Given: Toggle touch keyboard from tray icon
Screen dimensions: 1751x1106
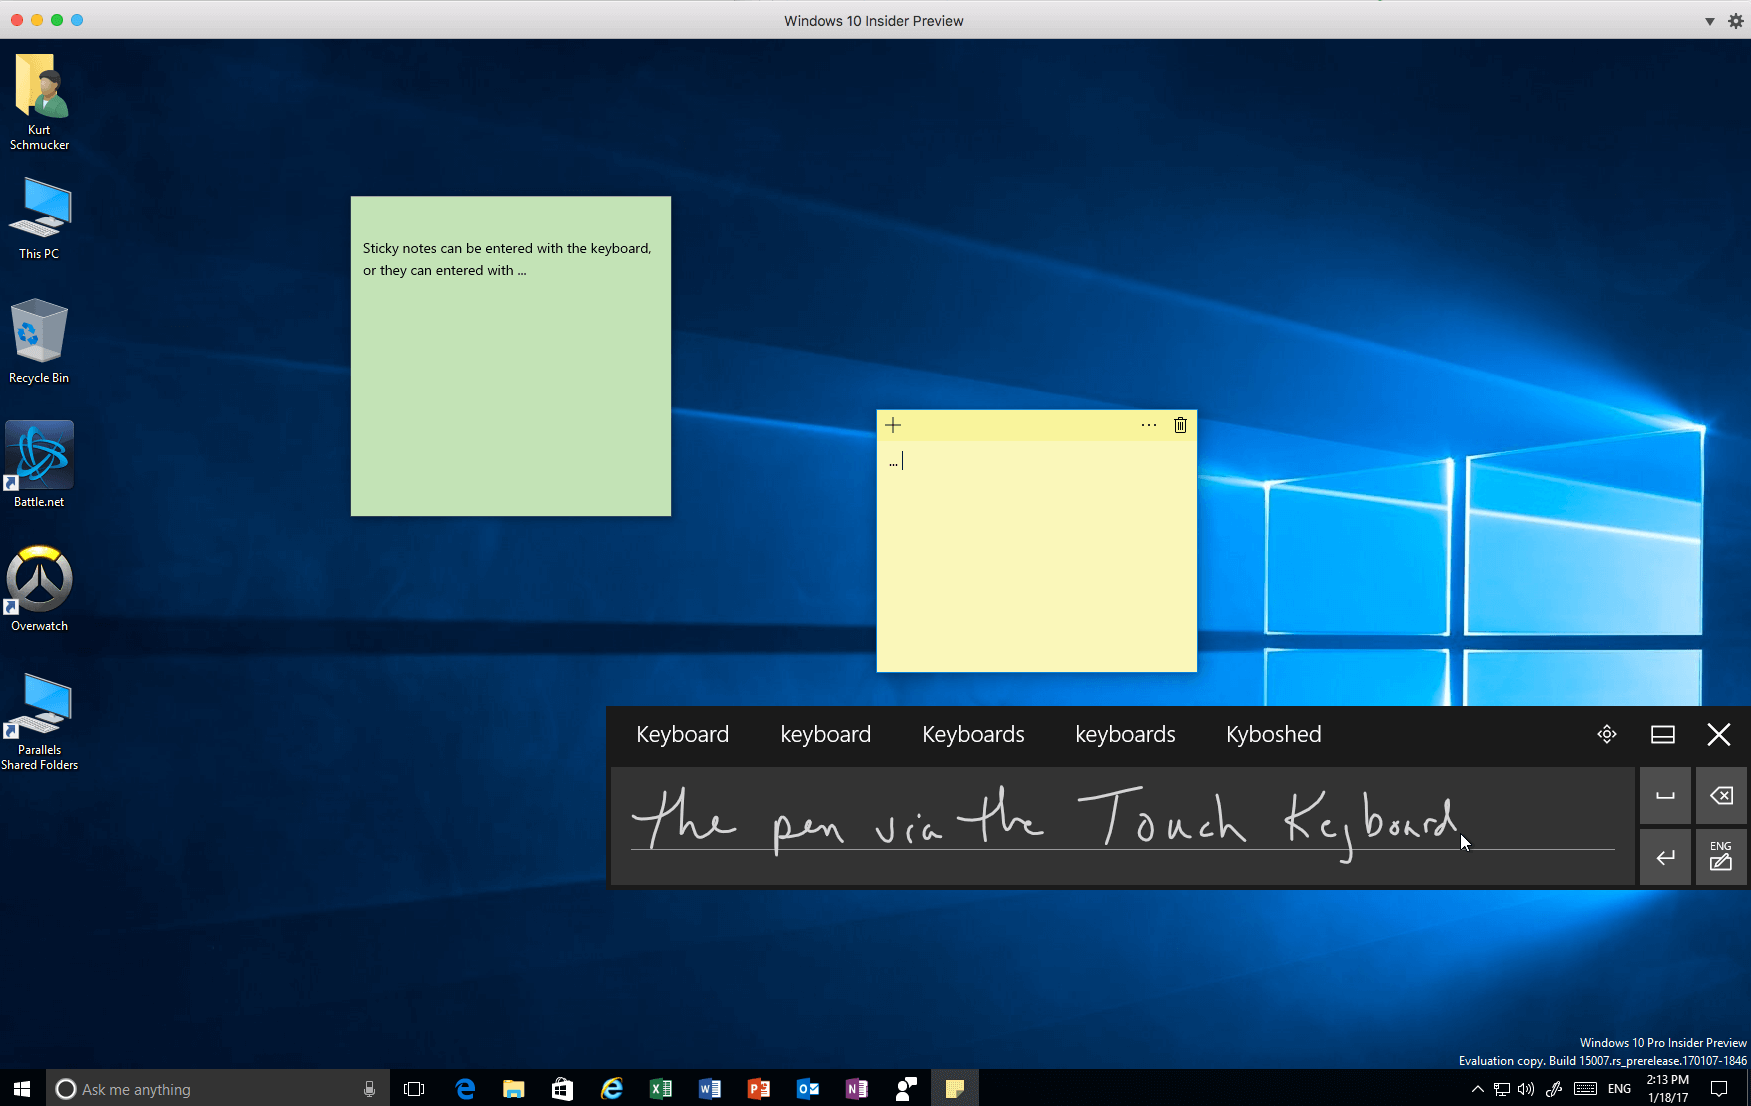Looking at the screenshot, I should click(x=1585, y=1089).
